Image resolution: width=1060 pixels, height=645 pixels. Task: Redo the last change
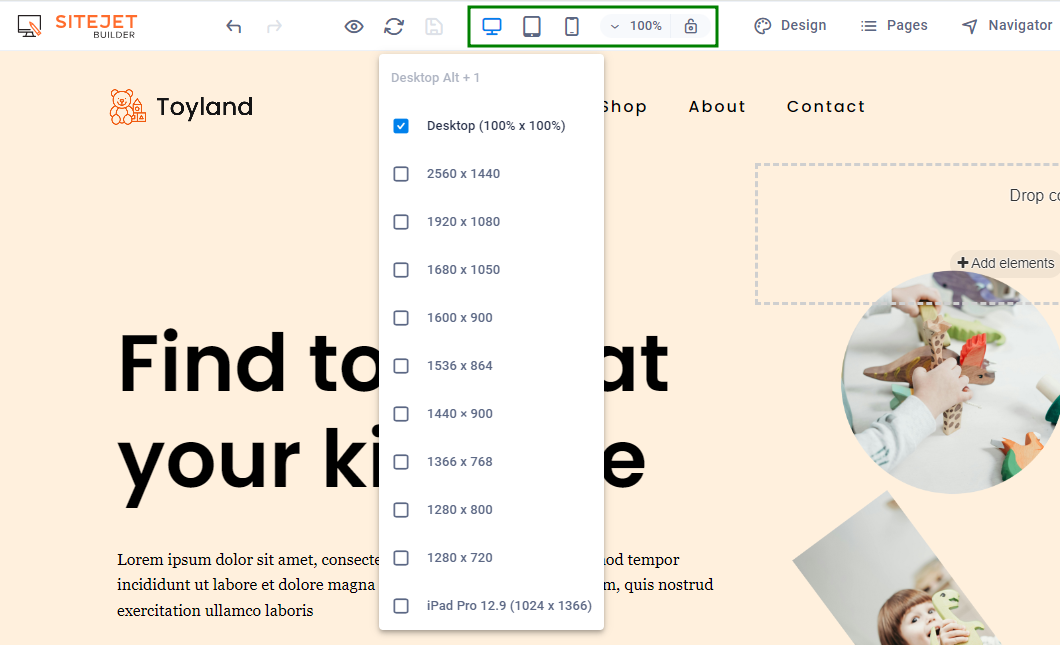pos(274,26)
